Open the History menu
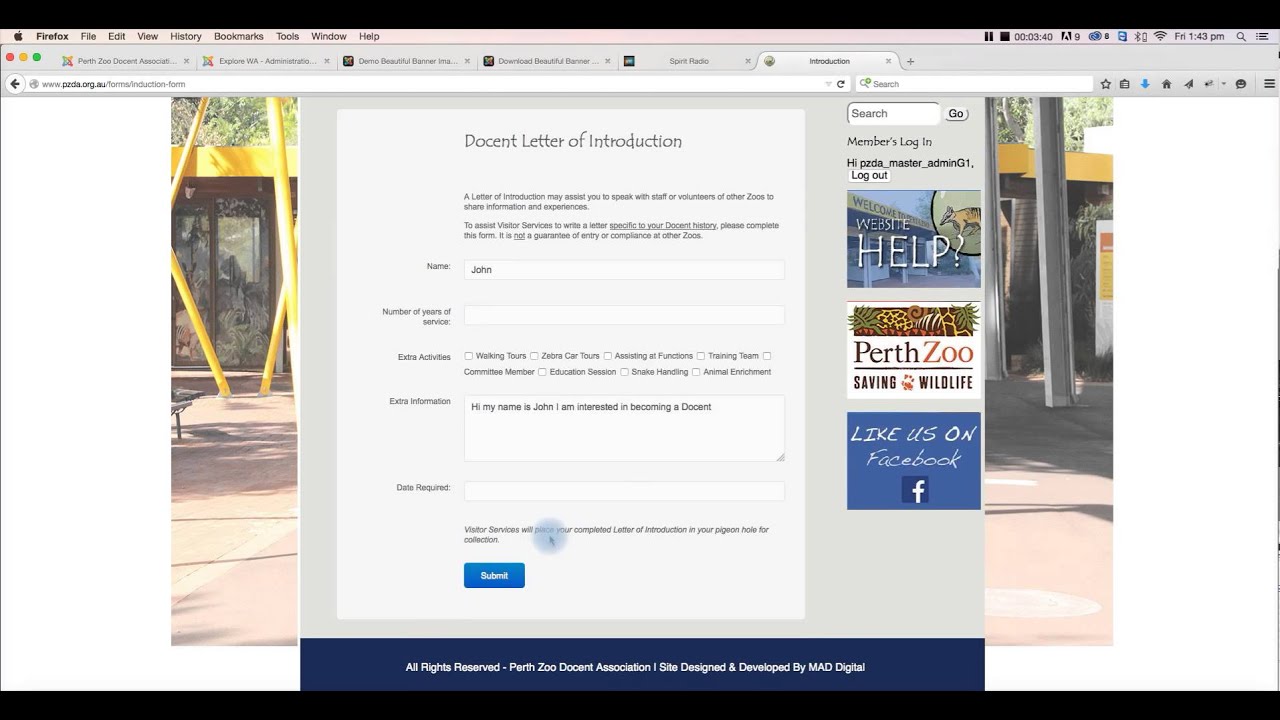 pyautogui.click(x=185, y=36)
